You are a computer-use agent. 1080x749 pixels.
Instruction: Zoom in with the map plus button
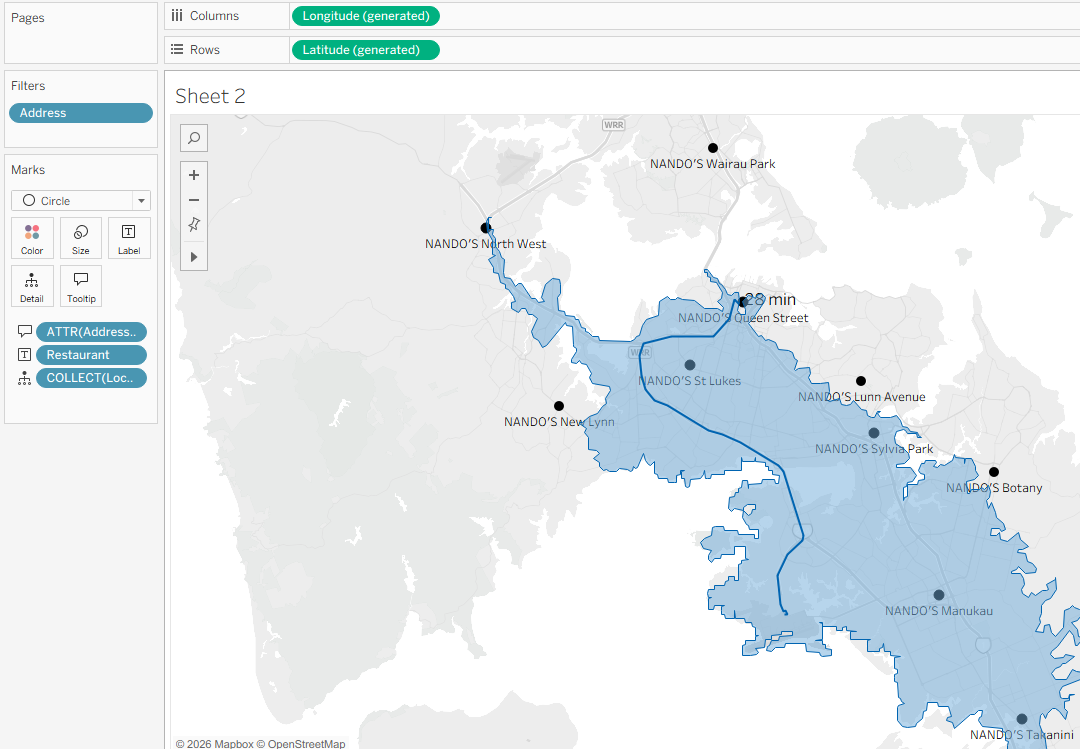pos(194,175)
